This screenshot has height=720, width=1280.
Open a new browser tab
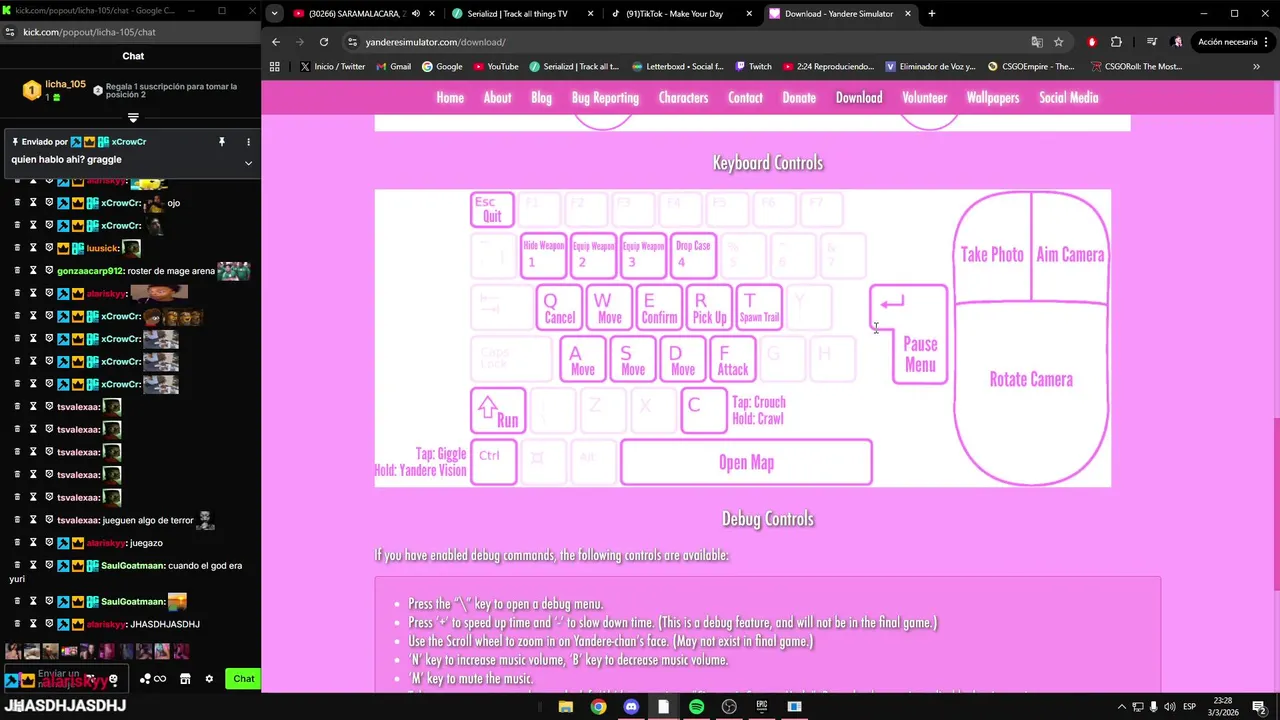click(932, 14)
